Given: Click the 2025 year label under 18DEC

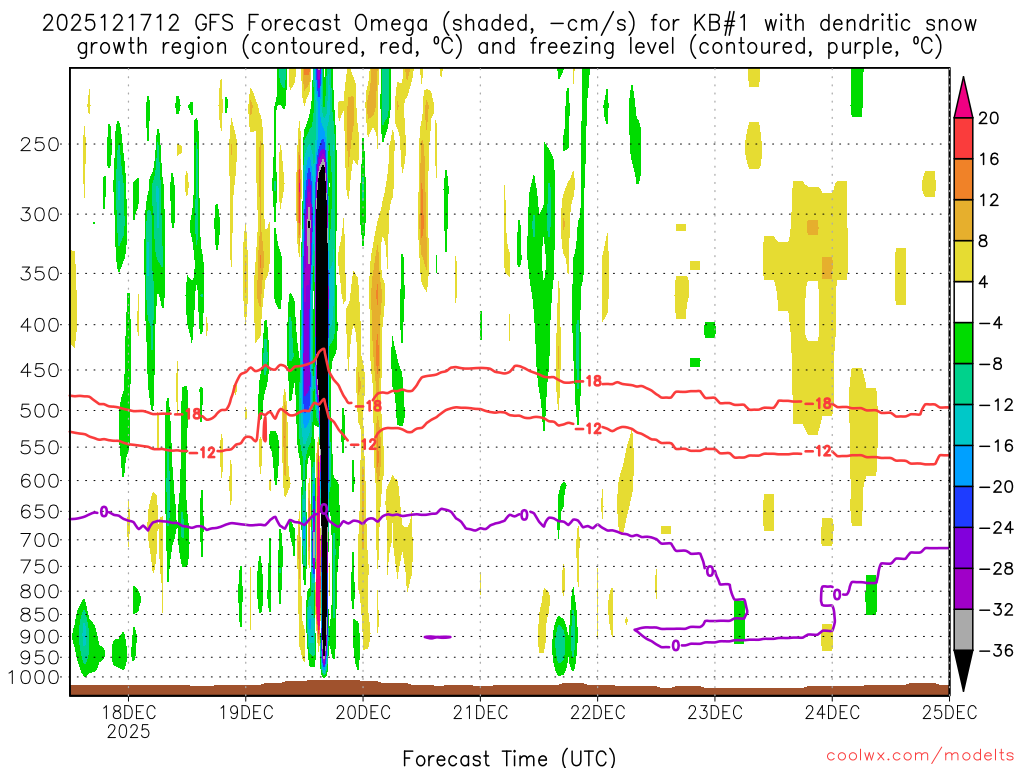Looking at the screenshot, I should point(129,731).
